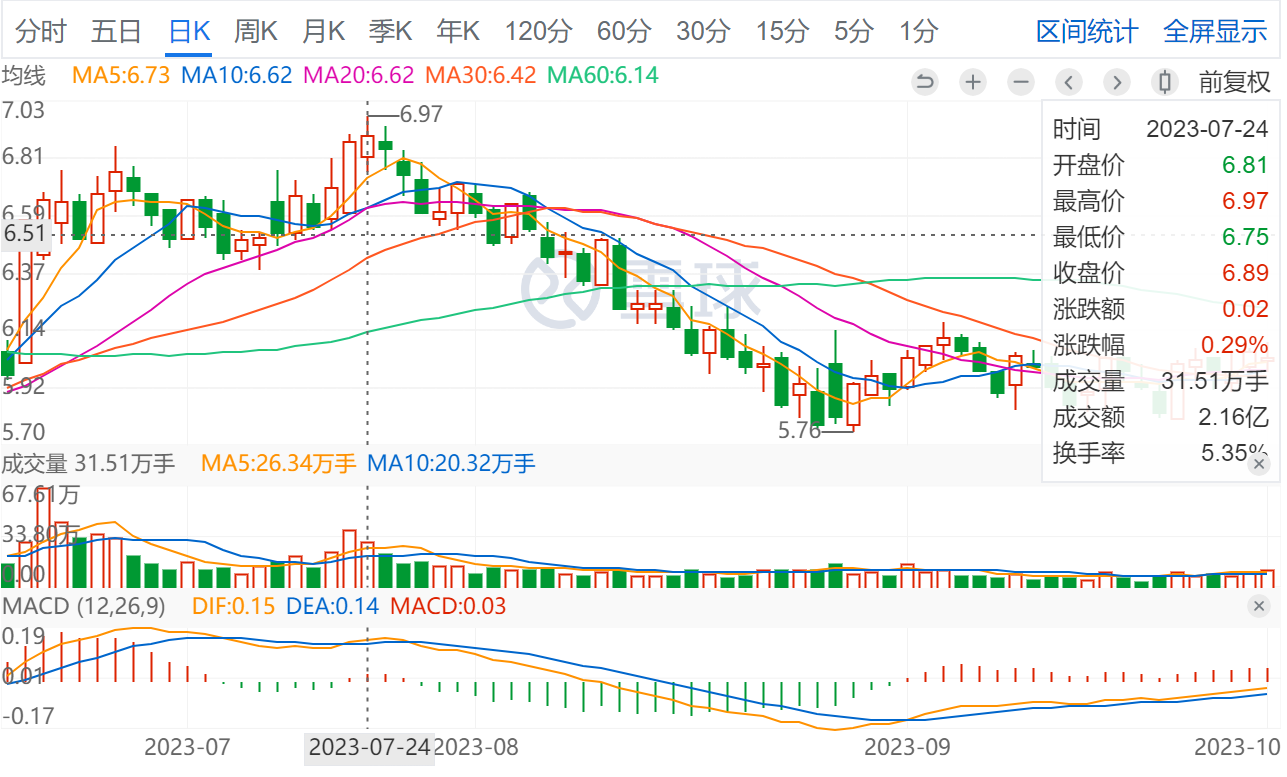Screen dimensions: 1287x777
Task: Select the 60分 interval tab
Action: click(624, 31)
